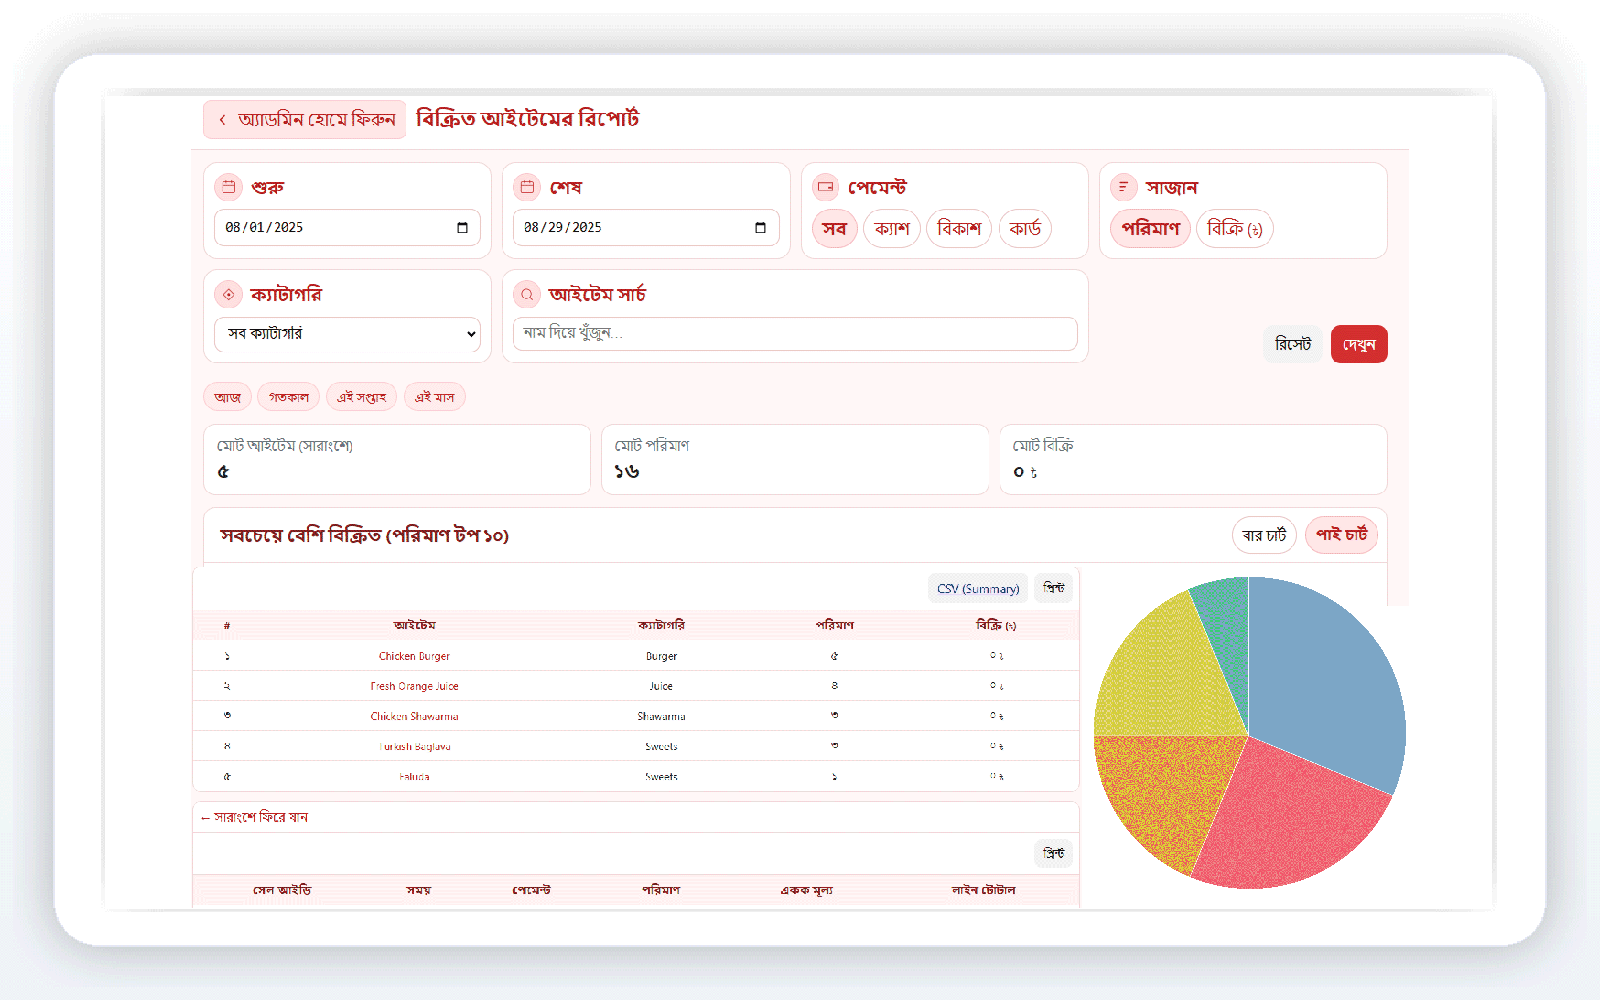
Task: Click the magnifier icon beside আইটেম সার্চ
Action: coord(527,294)
